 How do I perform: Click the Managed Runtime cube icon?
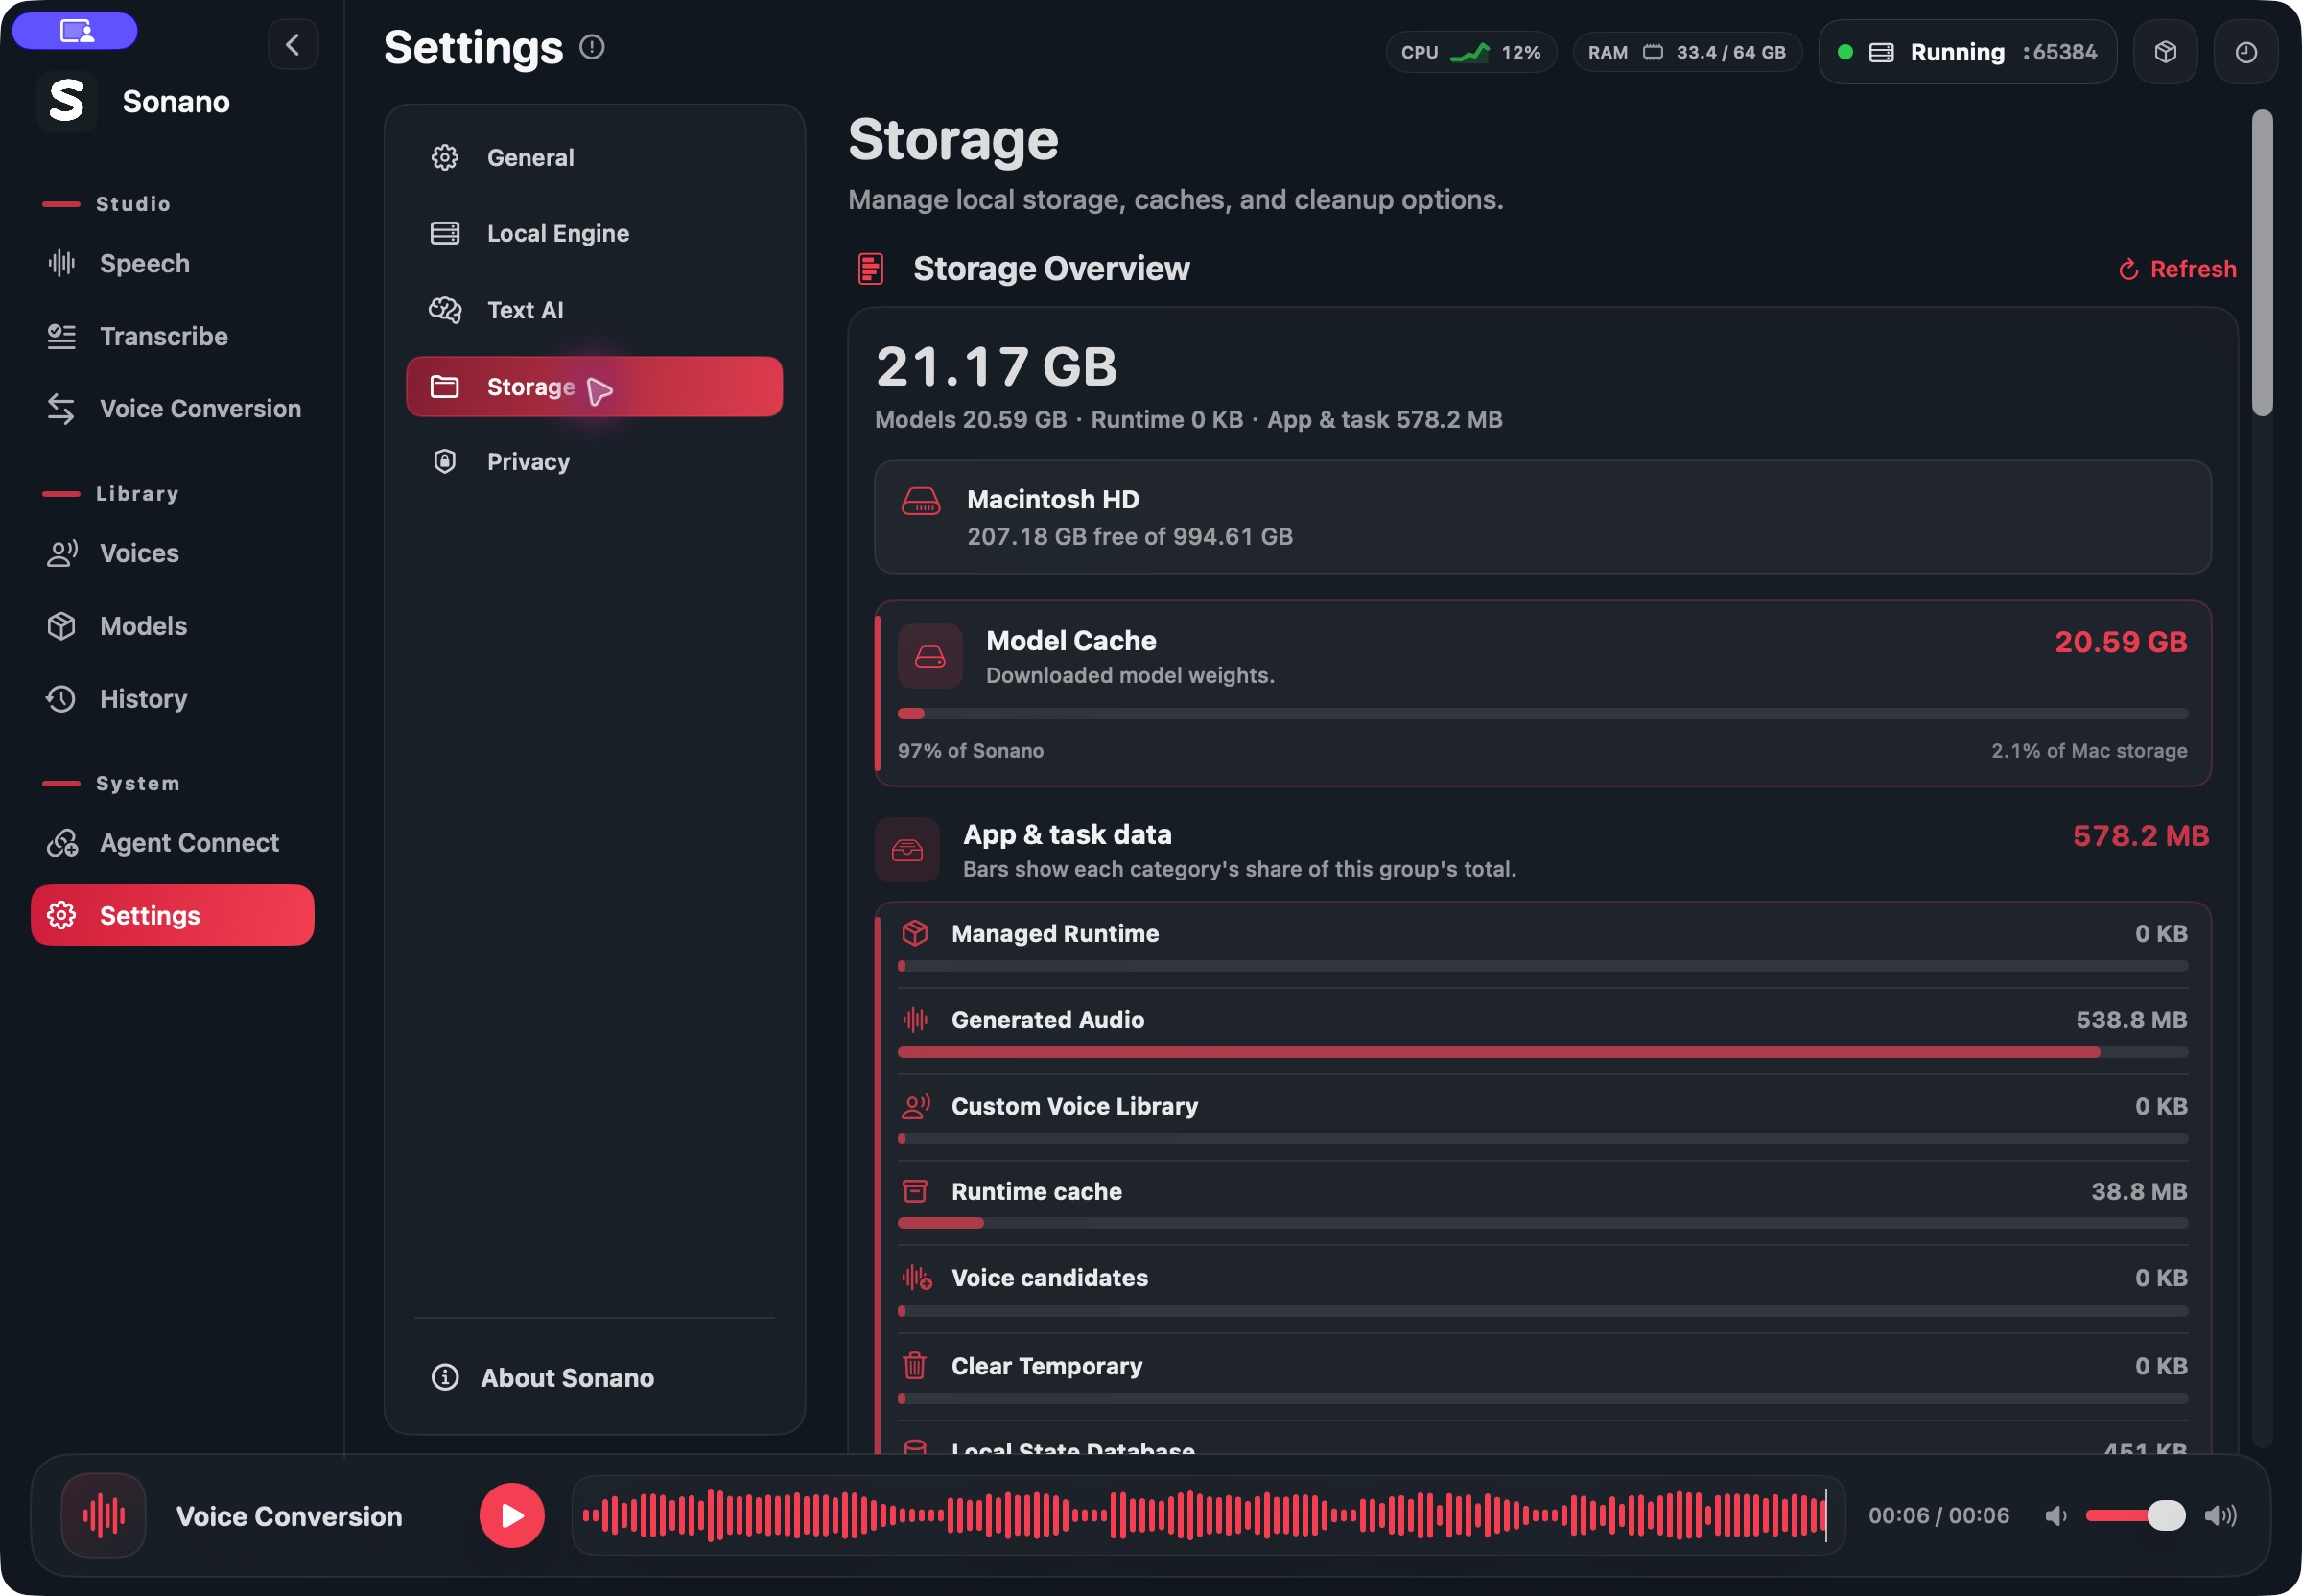click(x=915, y=933)
